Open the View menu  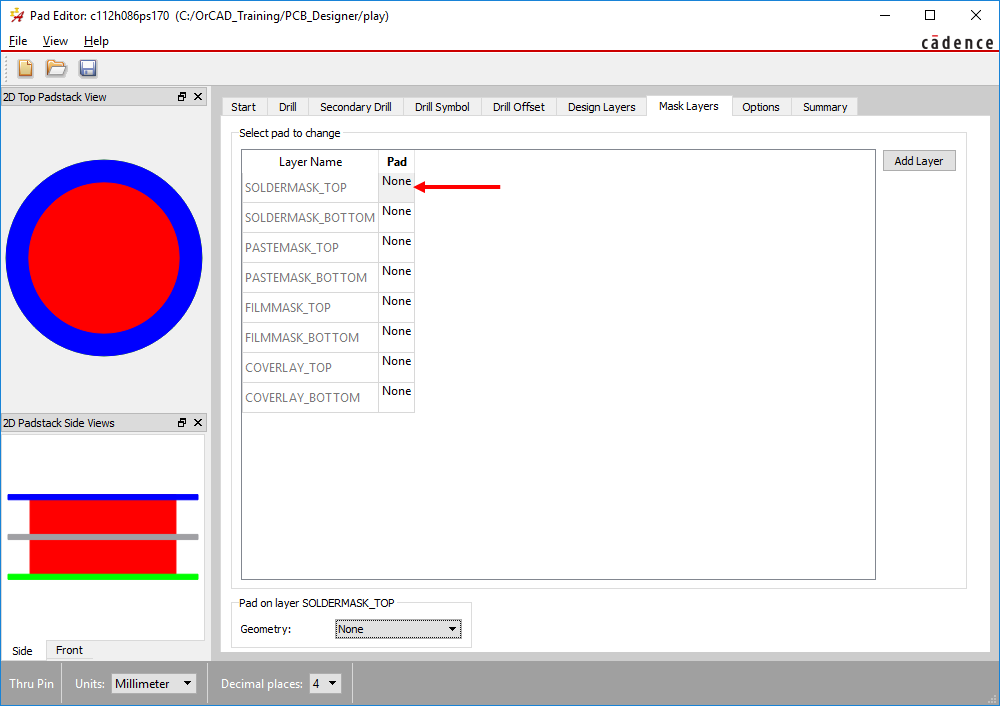[55, 41]
